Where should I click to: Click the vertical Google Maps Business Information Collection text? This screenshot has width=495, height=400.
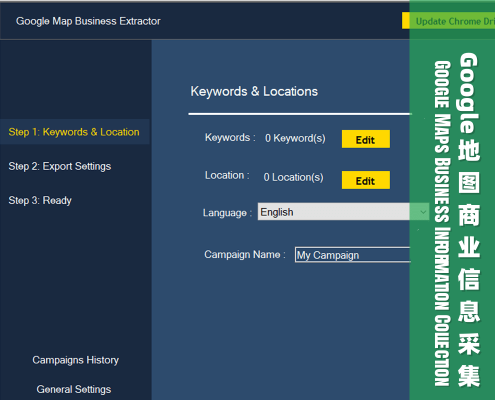point(442,223)
